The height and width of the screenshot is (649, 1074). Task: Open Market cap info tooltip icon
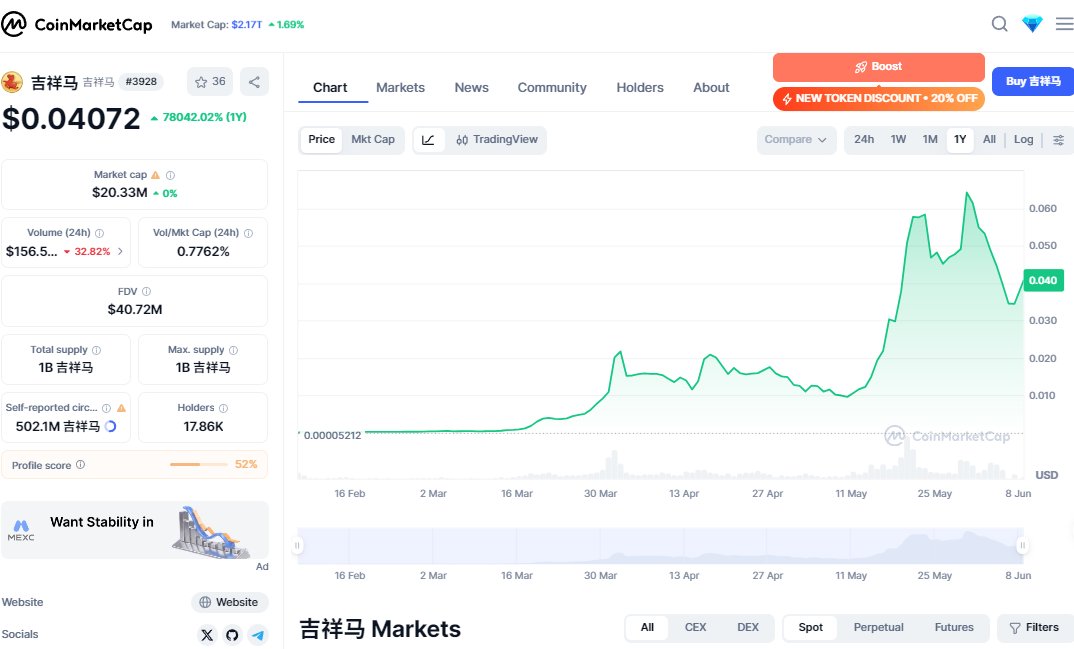click(x=171, y=175)
